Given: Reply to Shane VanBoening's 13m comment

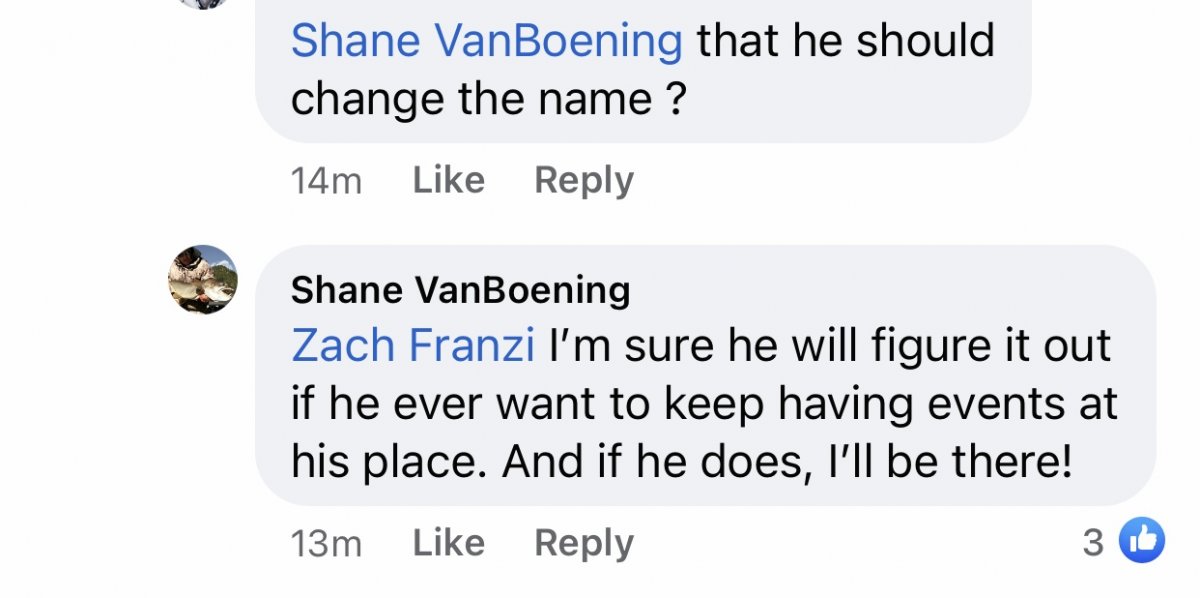Looking at the screenshot, I should pyautogui.click(x=584, y=543).
